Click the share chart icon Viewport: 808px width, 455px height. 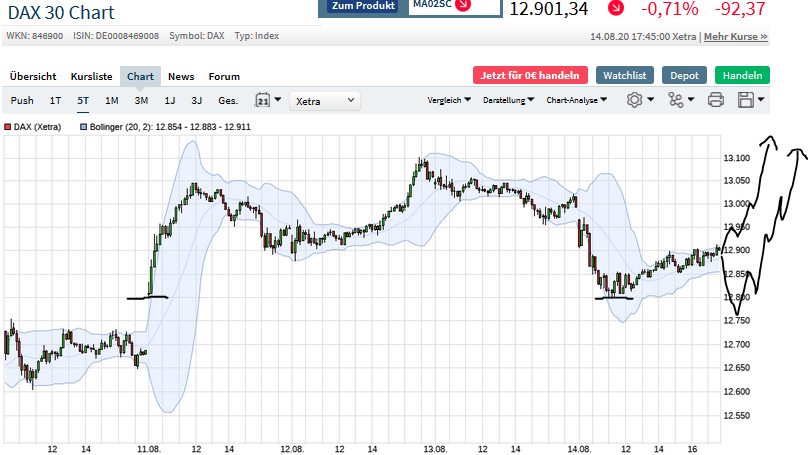[676, 100]
